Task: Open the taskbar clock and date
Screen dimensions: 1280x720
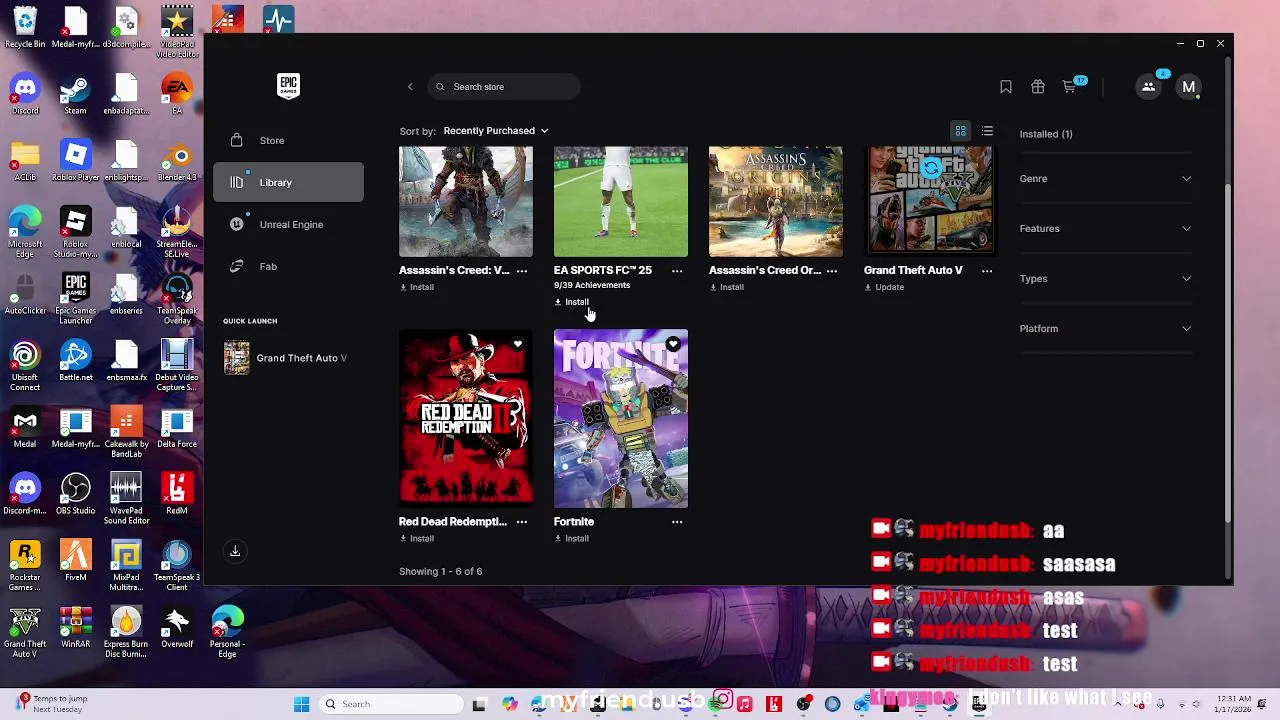Action: point(1232,704)
